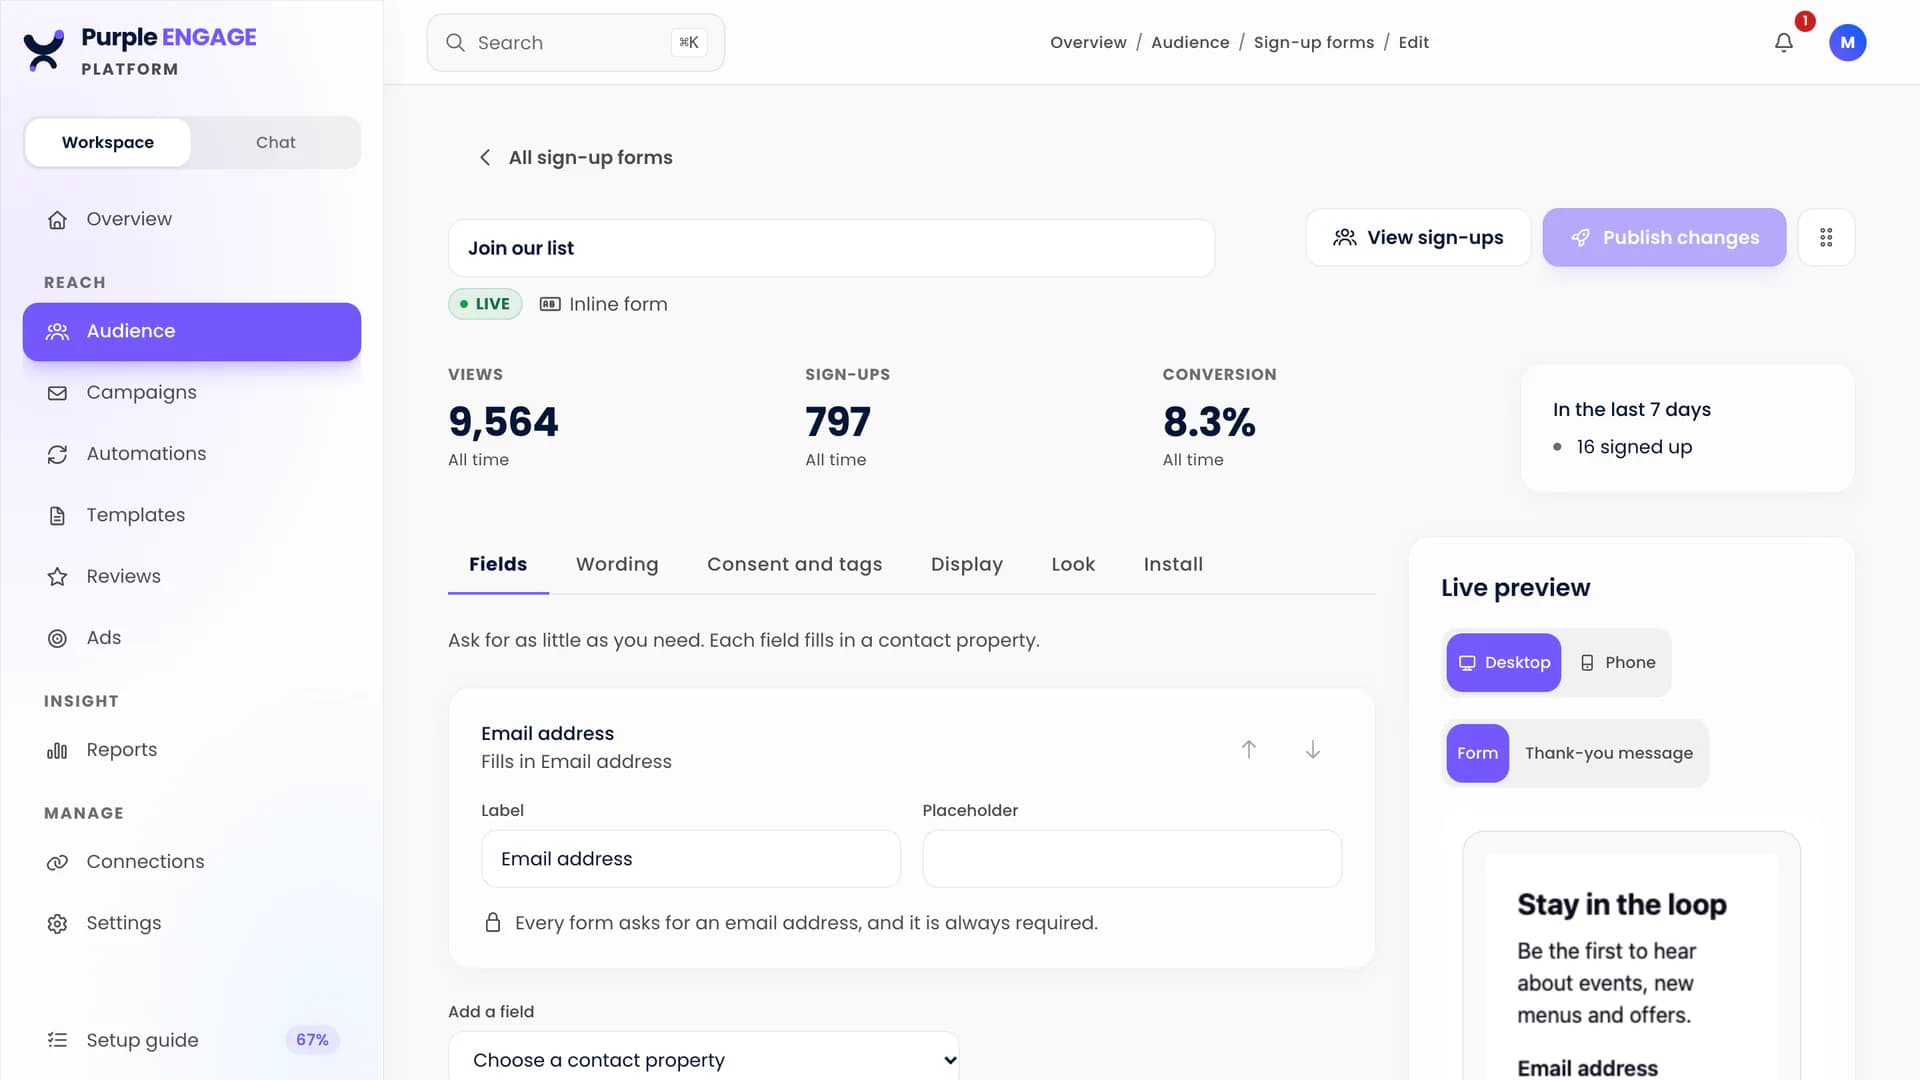Click the empty Placeholder field
This screenshot has width=1920, height=1080.
[1132, 859]
